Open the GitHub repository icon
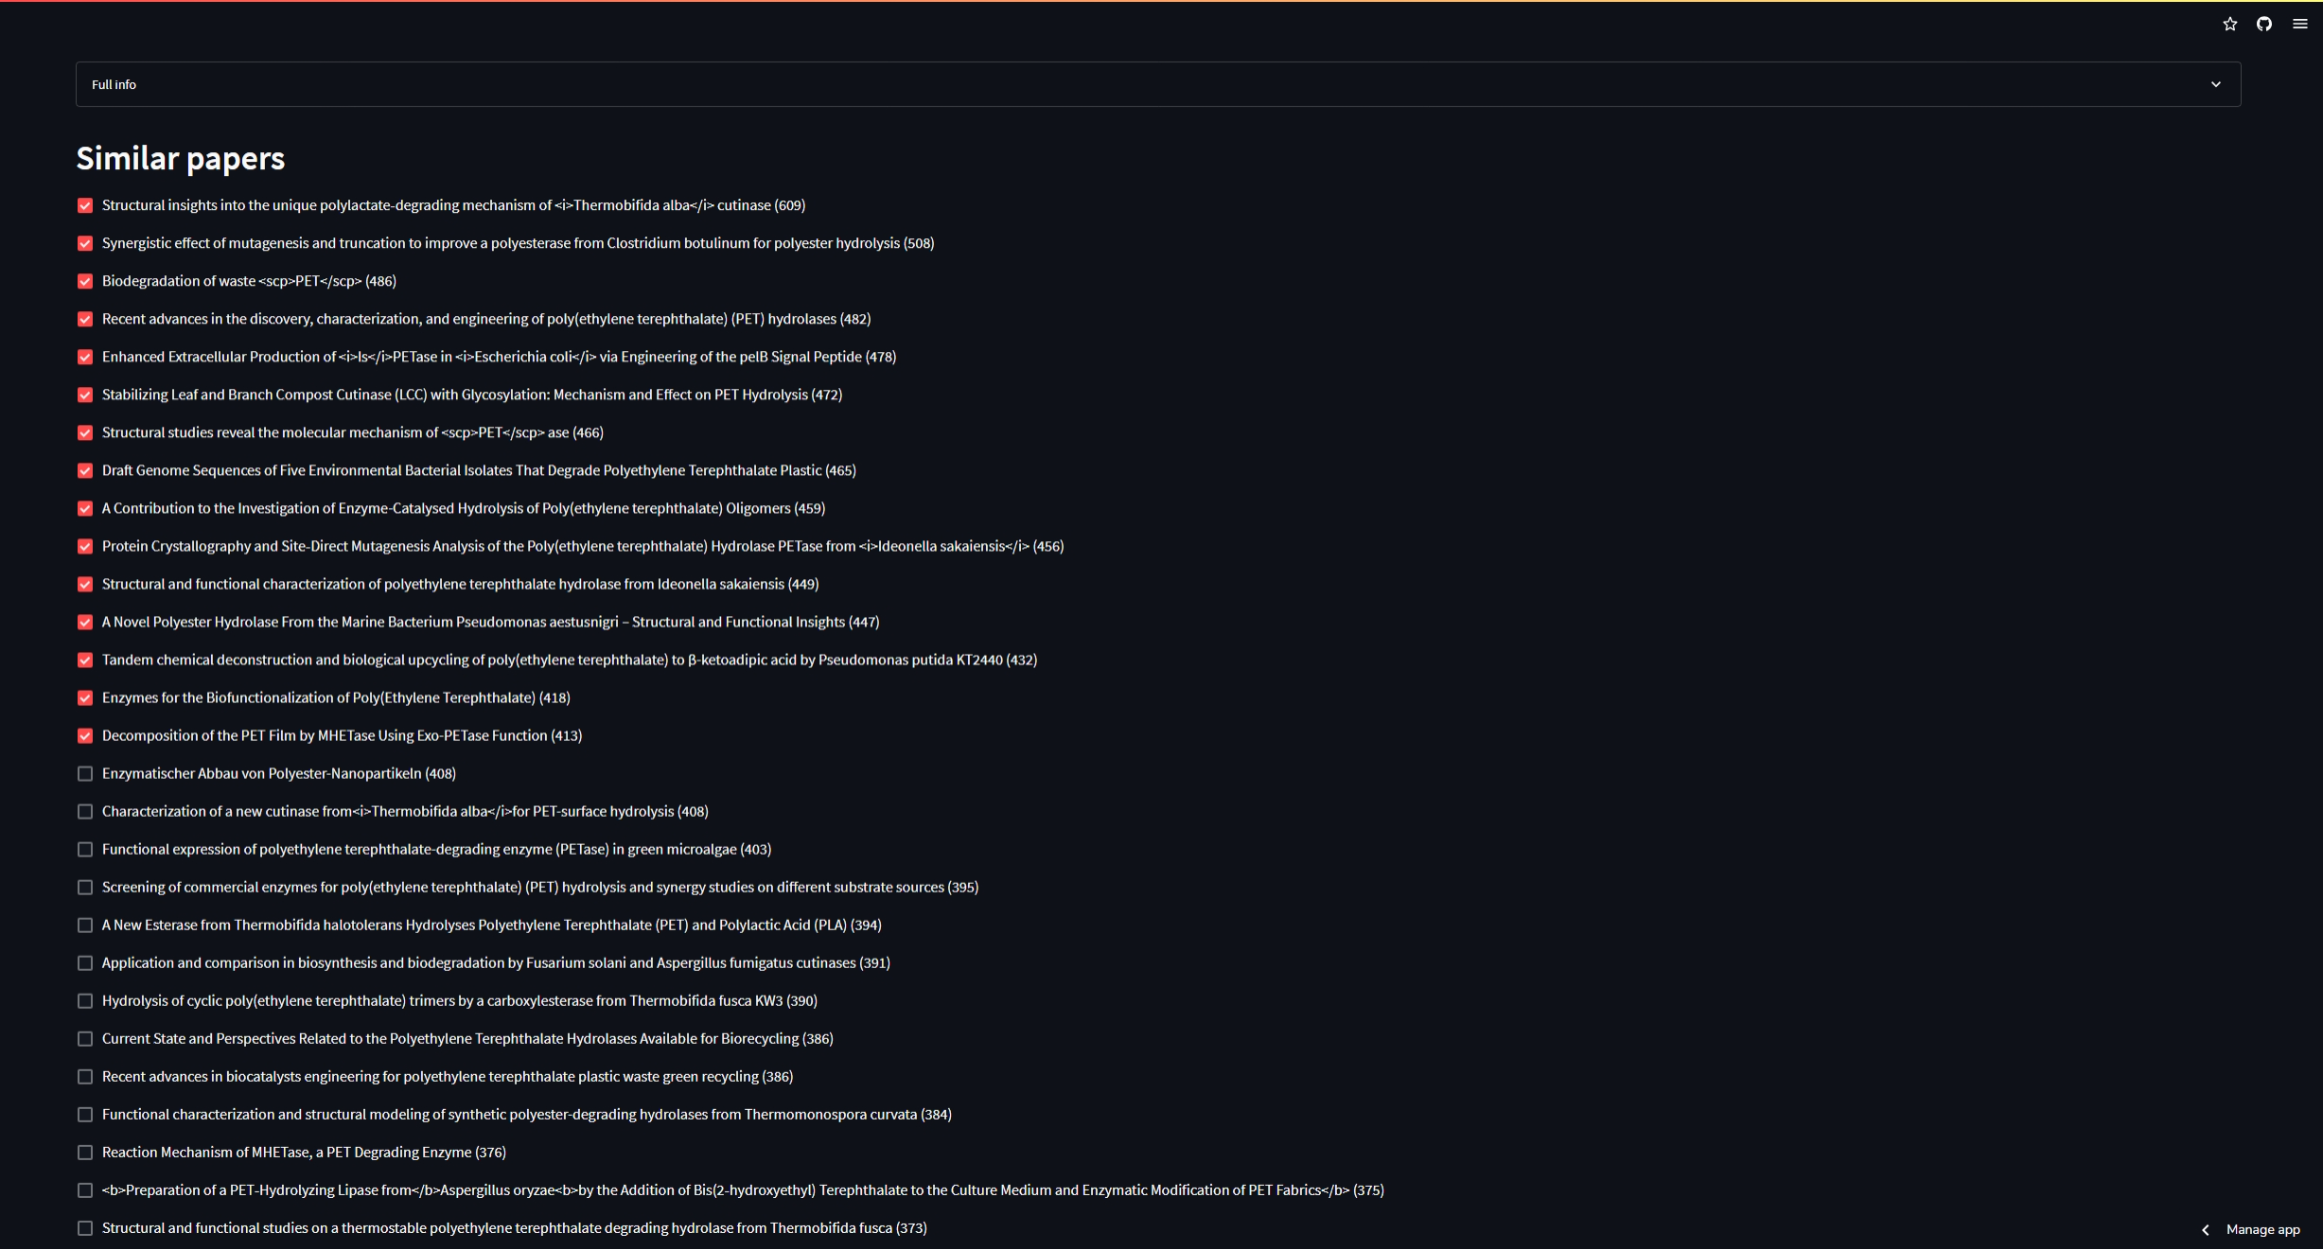 coord(2264,24)
